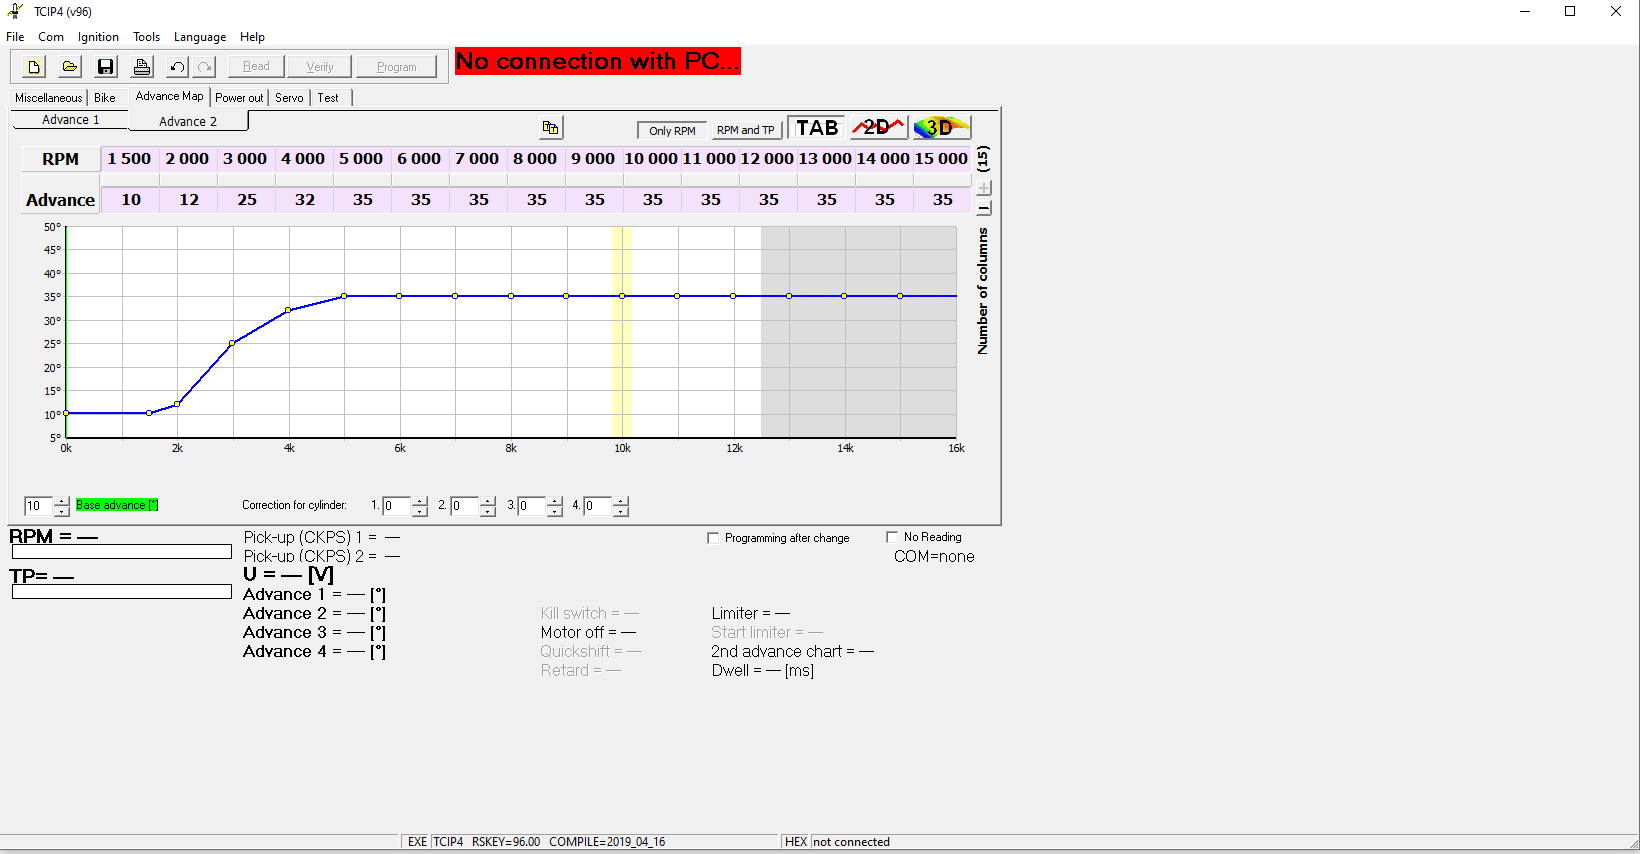Increase cylinder 4 correction value
This screenshot has width=1640, height=854.
click(621, 501)
